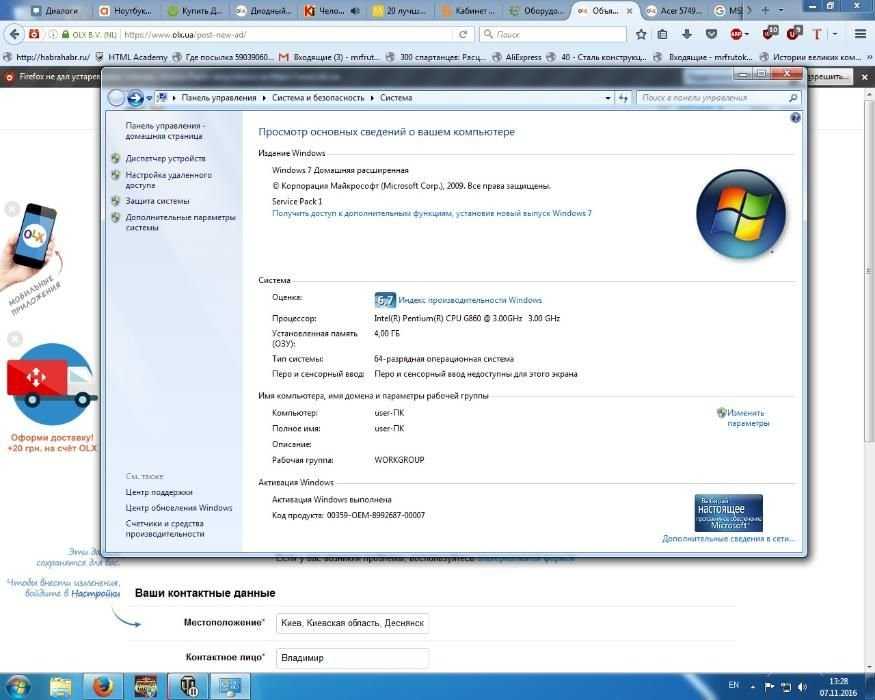Click the Система и безопасность breadcrumb
The width and height of the screenshot is (875, 700).
click(x=318, y=98)
